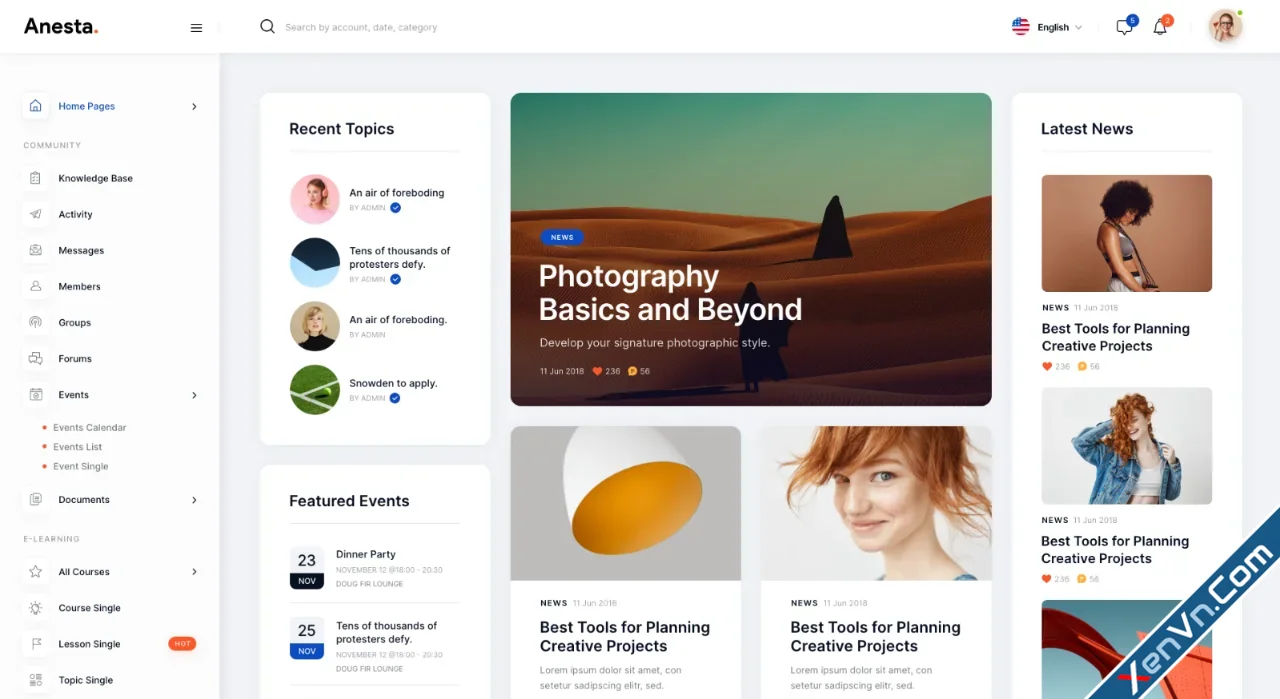The width and height of the screenshot is (1280, 699).
Task: Click the Documents sidebar icon
Action: 36,499
